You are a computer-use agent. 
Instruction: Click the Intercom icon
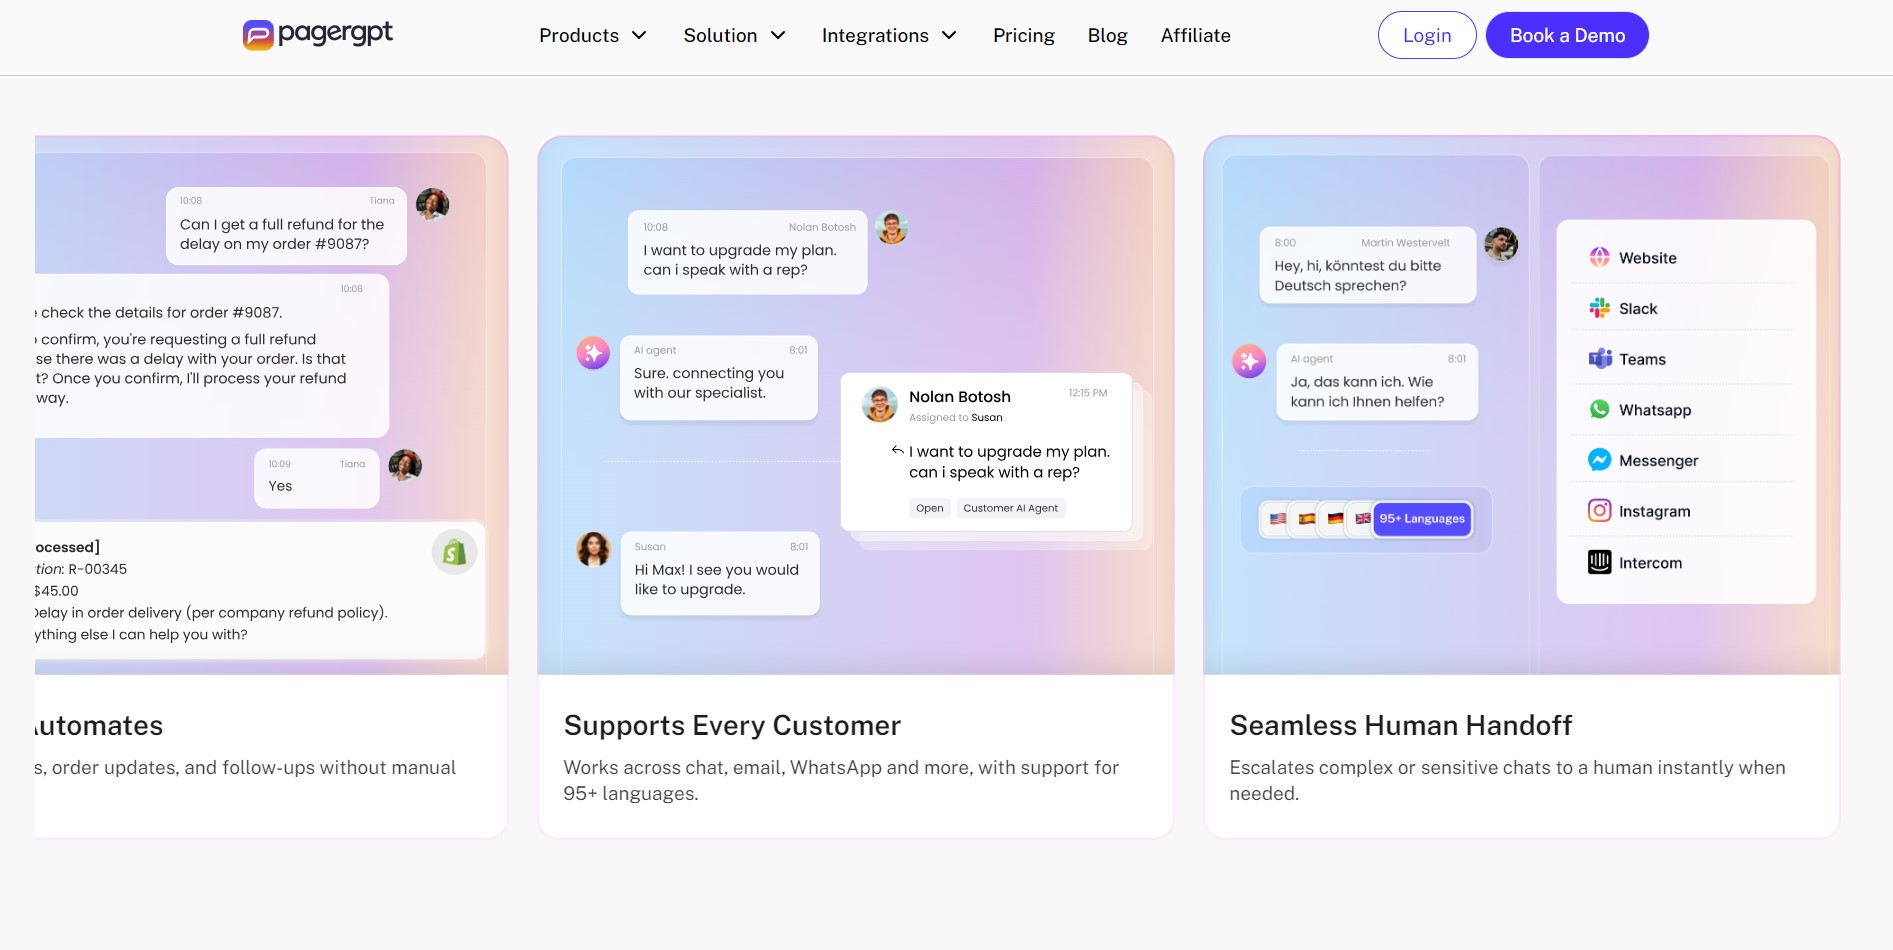1599,562
